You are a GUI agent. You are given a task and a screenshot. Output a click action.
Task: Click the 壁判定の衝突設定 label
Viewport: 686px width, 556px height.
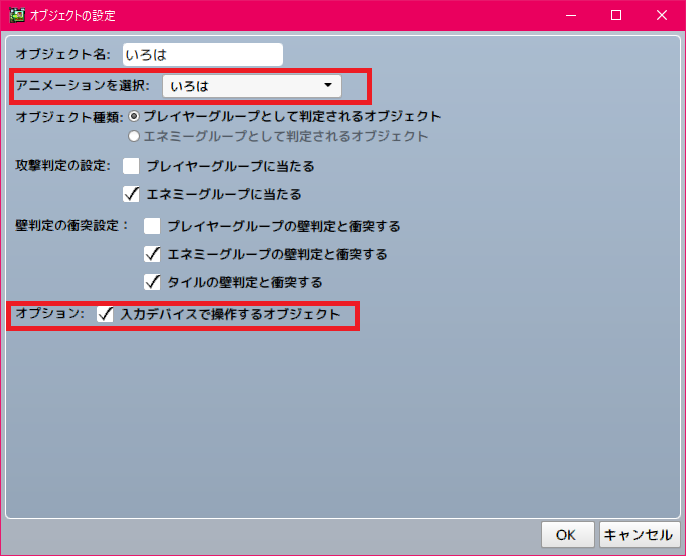click(x=72, y=226)
